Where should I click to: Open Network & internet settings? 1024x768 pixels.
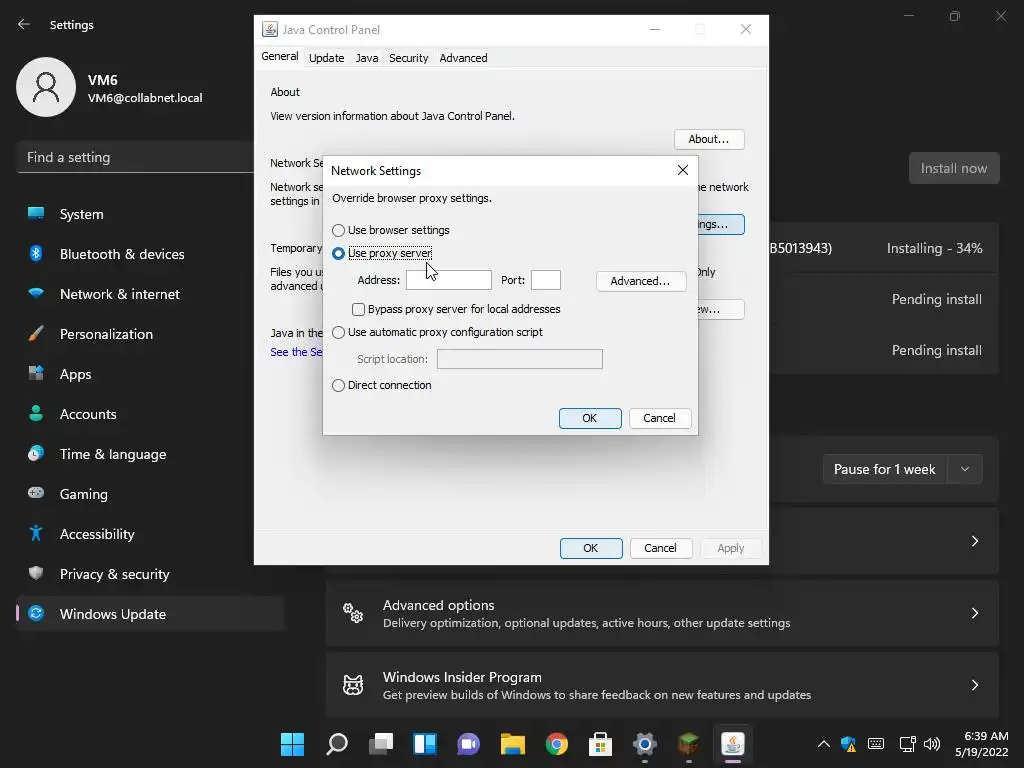tap(150, 294)
